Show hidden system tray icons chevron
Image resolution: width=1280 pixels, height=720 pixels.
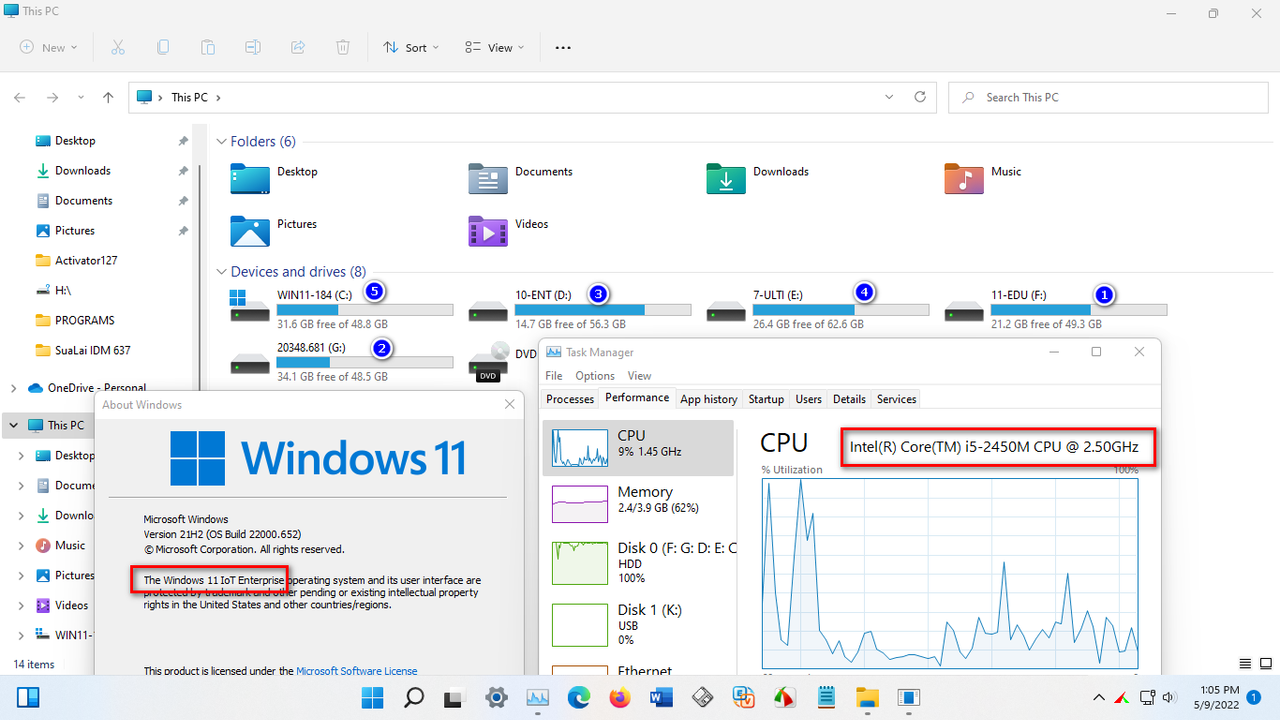point(1098,697)
